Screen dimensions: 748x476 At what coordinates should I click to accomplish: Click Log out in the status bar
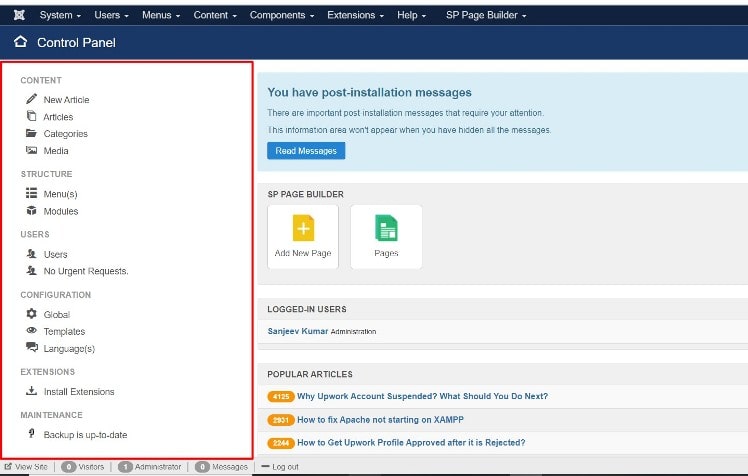pos(285,467)
